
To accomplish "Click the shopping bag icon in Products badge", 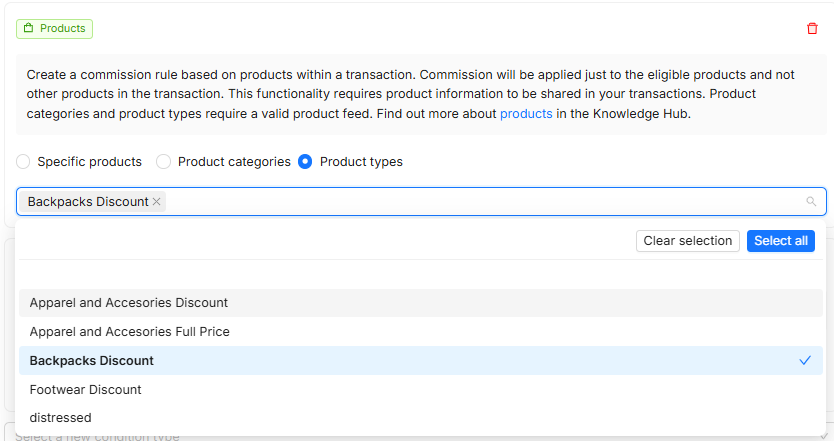I will (x=28, y=29).
